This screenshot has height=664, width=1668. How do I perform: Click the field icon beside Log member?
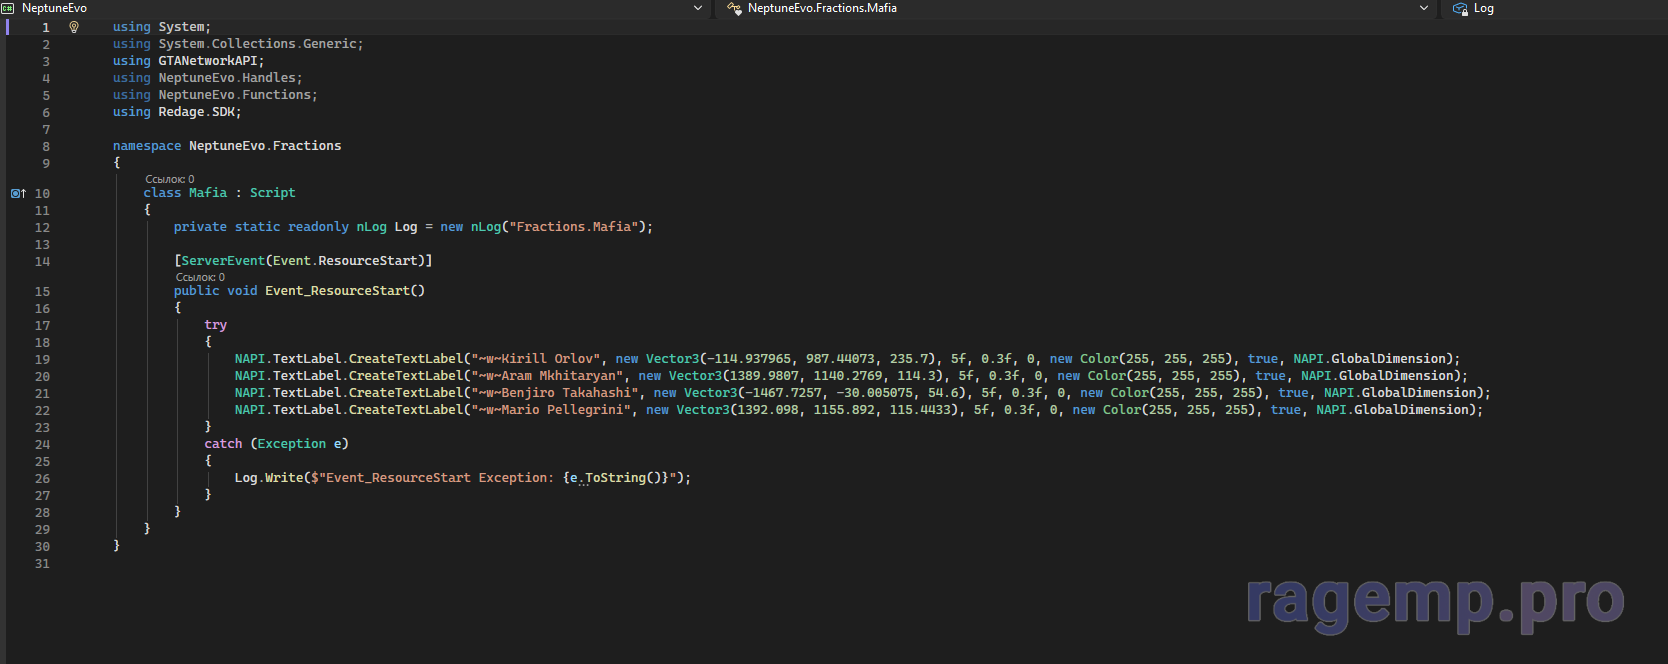click(1460, 8)
